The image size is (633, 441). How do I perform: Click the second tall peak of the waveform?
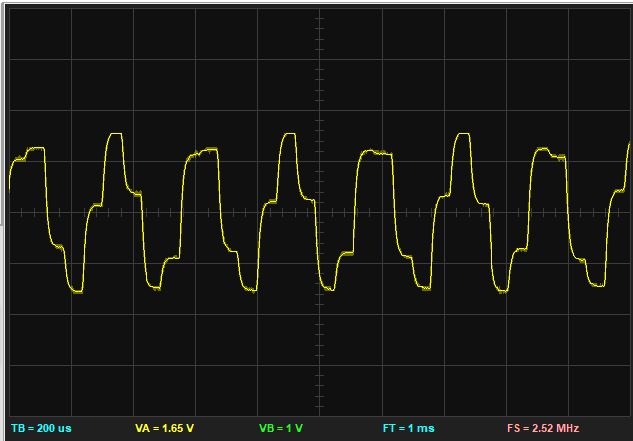(x=289, y=134)
